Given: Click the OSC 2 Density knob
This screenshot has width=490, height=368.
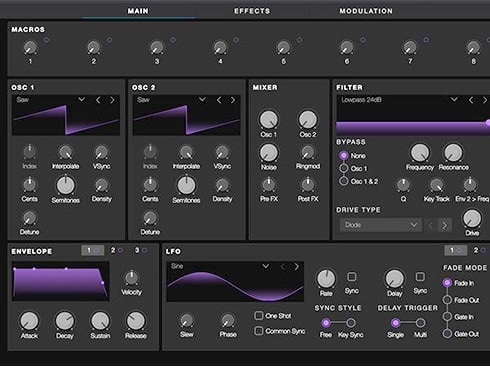Looking at the screenshot, I should point(222,185).
